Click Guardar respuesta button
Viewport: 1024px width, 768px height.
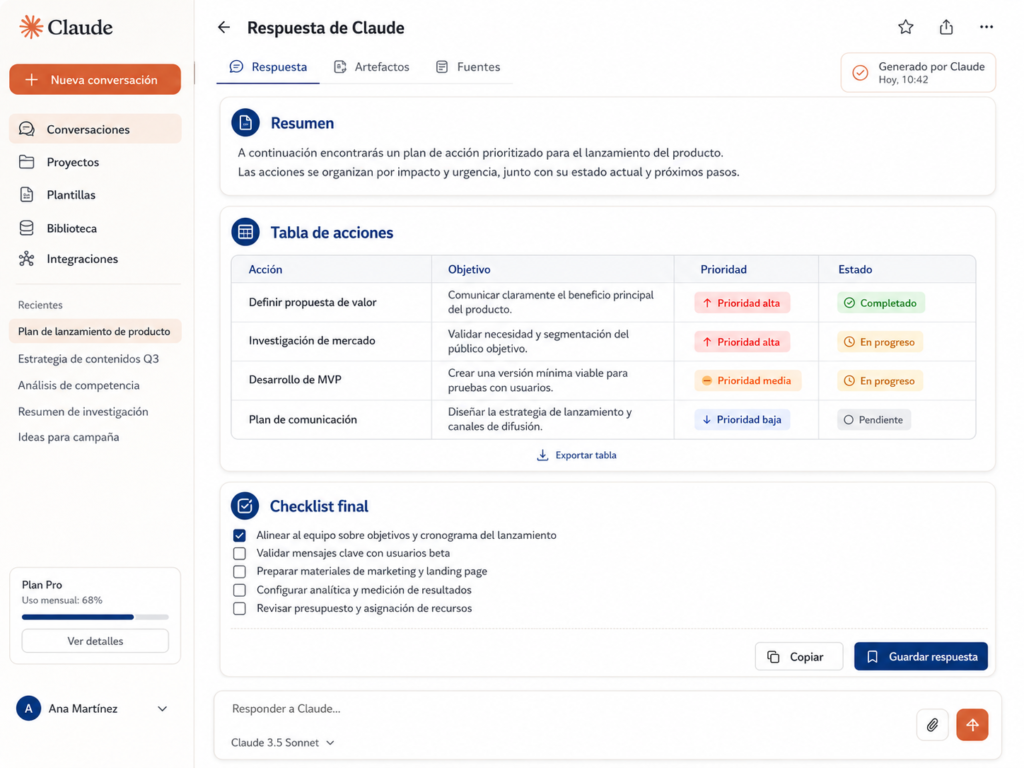[x=921, y=657]
